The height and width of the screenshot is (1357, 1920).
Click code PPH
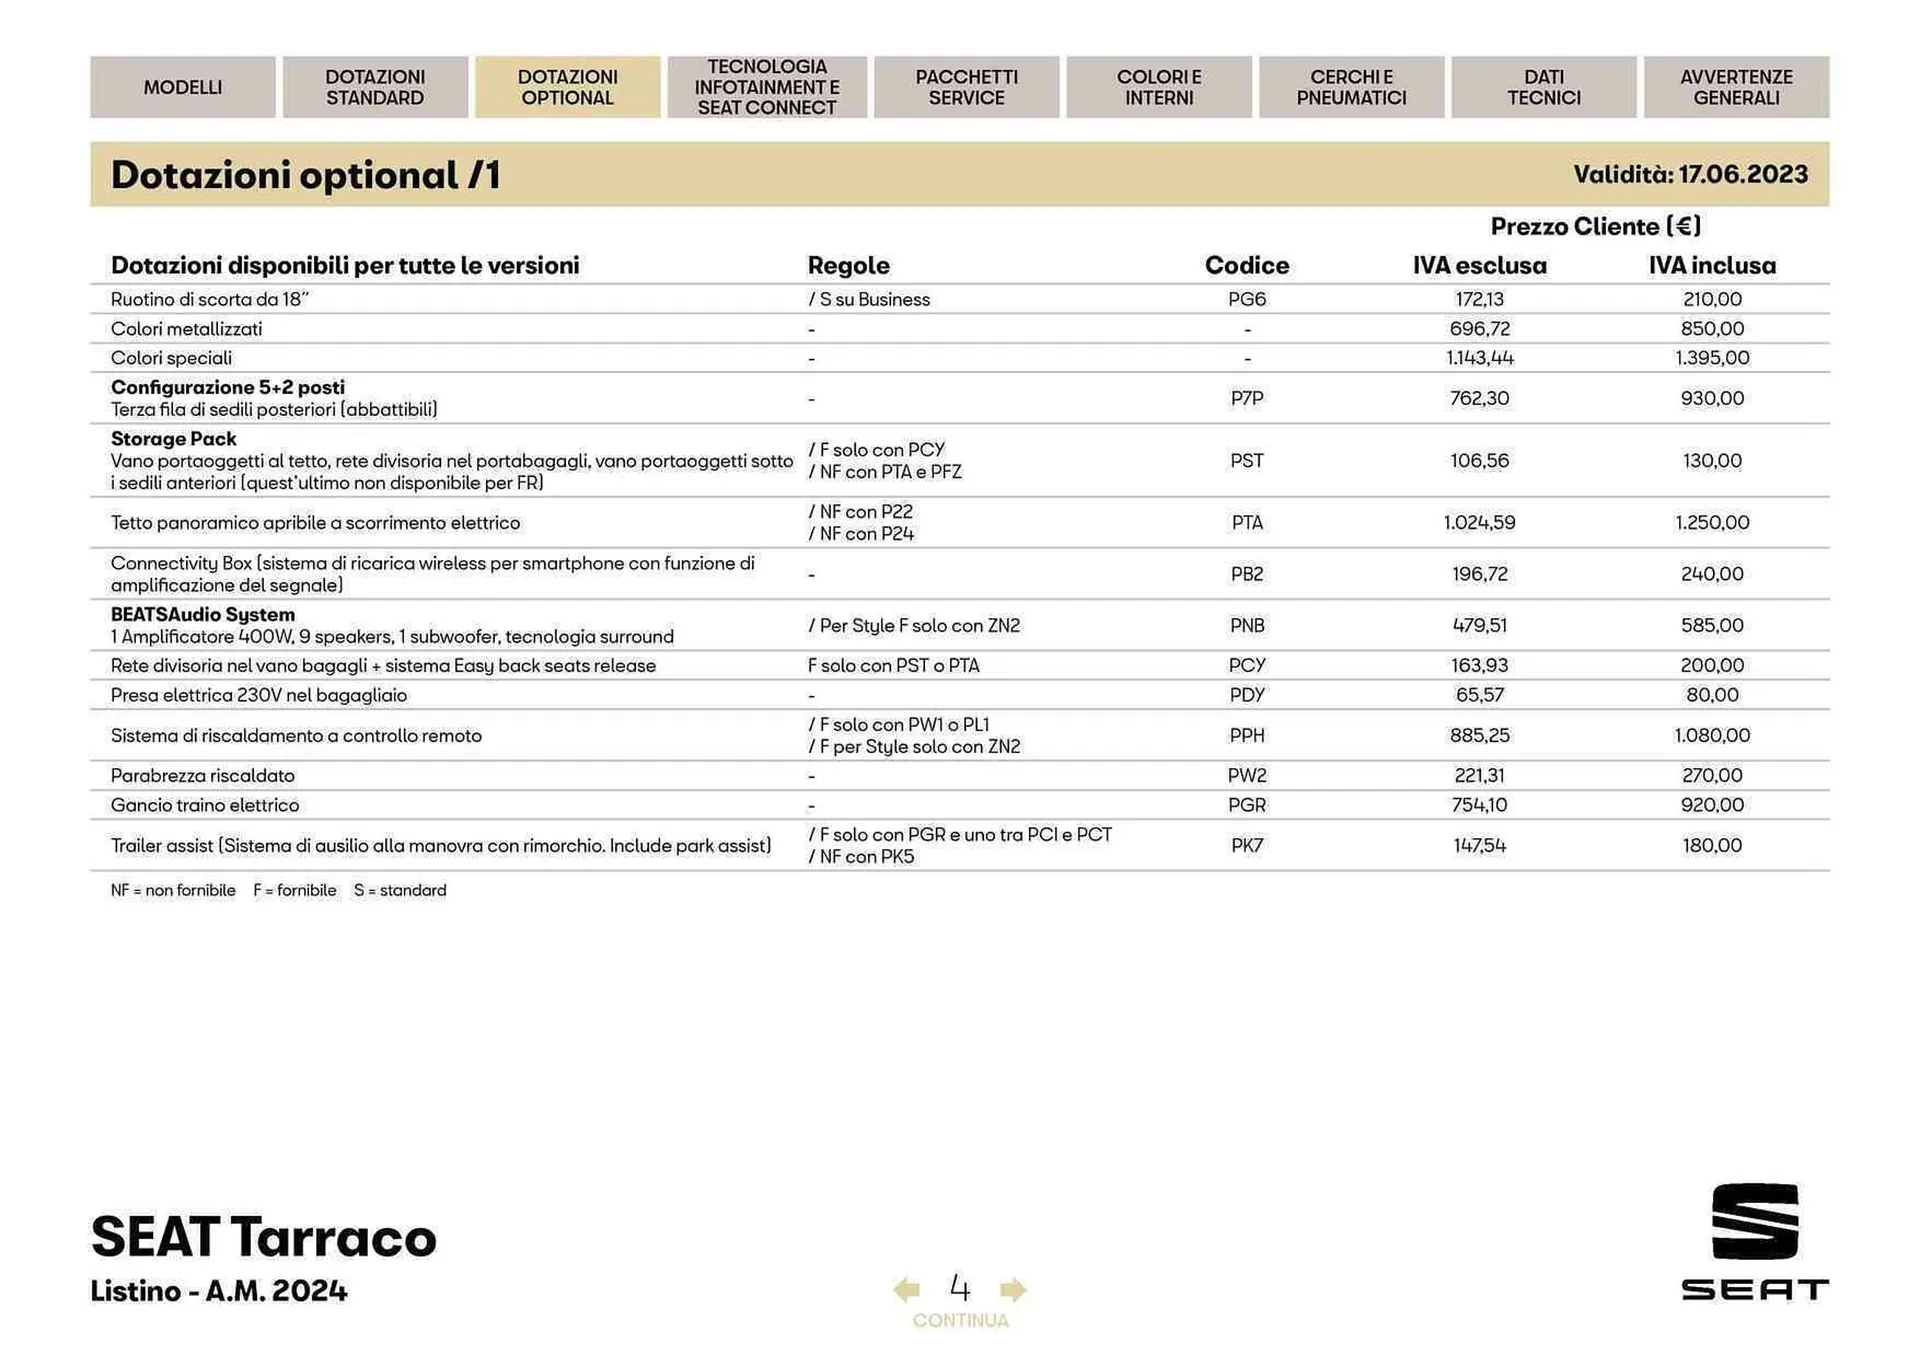1247,735
